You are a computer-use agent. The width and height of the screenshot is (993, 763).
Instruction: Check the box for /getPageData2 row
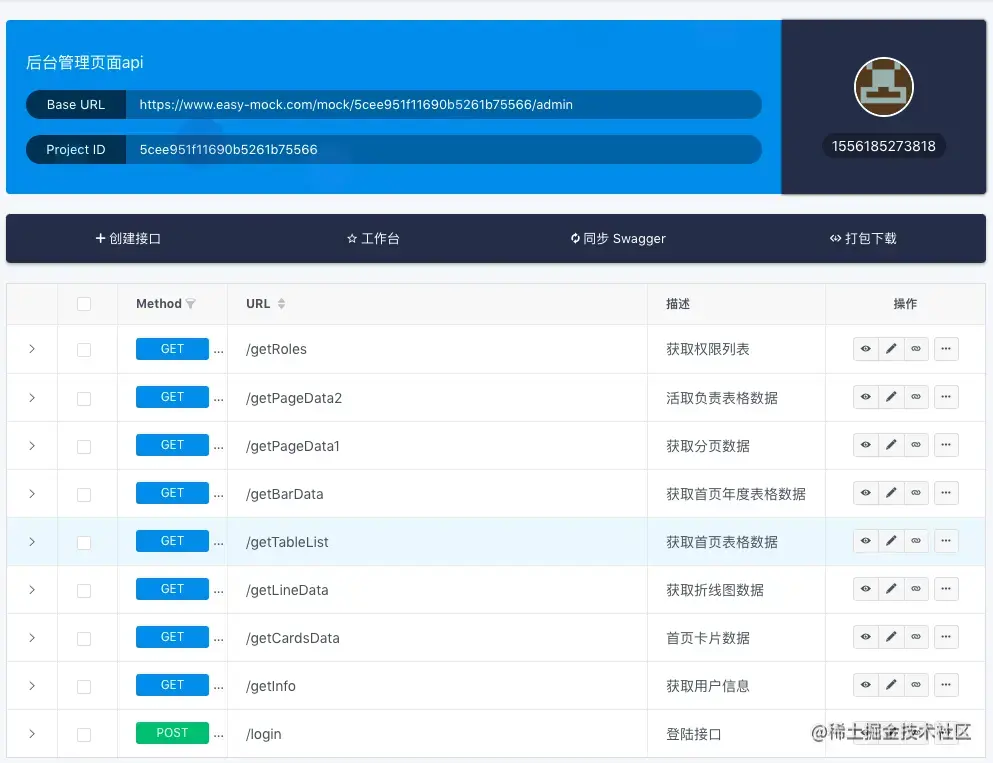pos(84,398)
